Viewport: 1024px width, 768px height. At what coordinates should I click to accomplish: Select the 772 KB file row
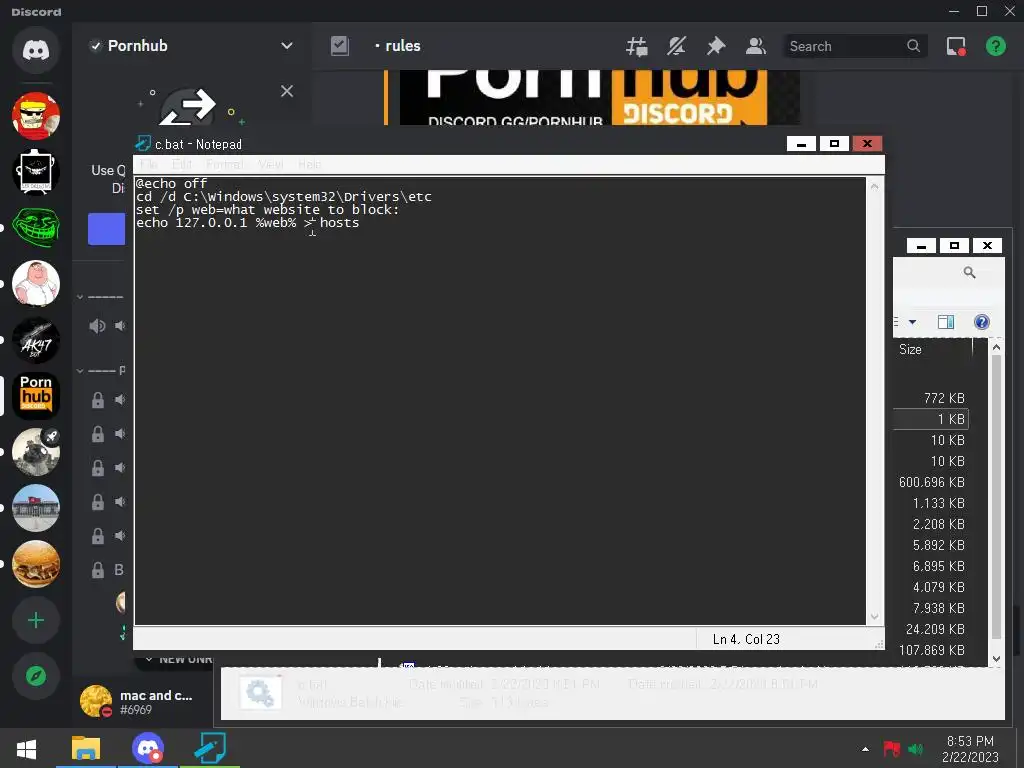[x=931, y=398]
